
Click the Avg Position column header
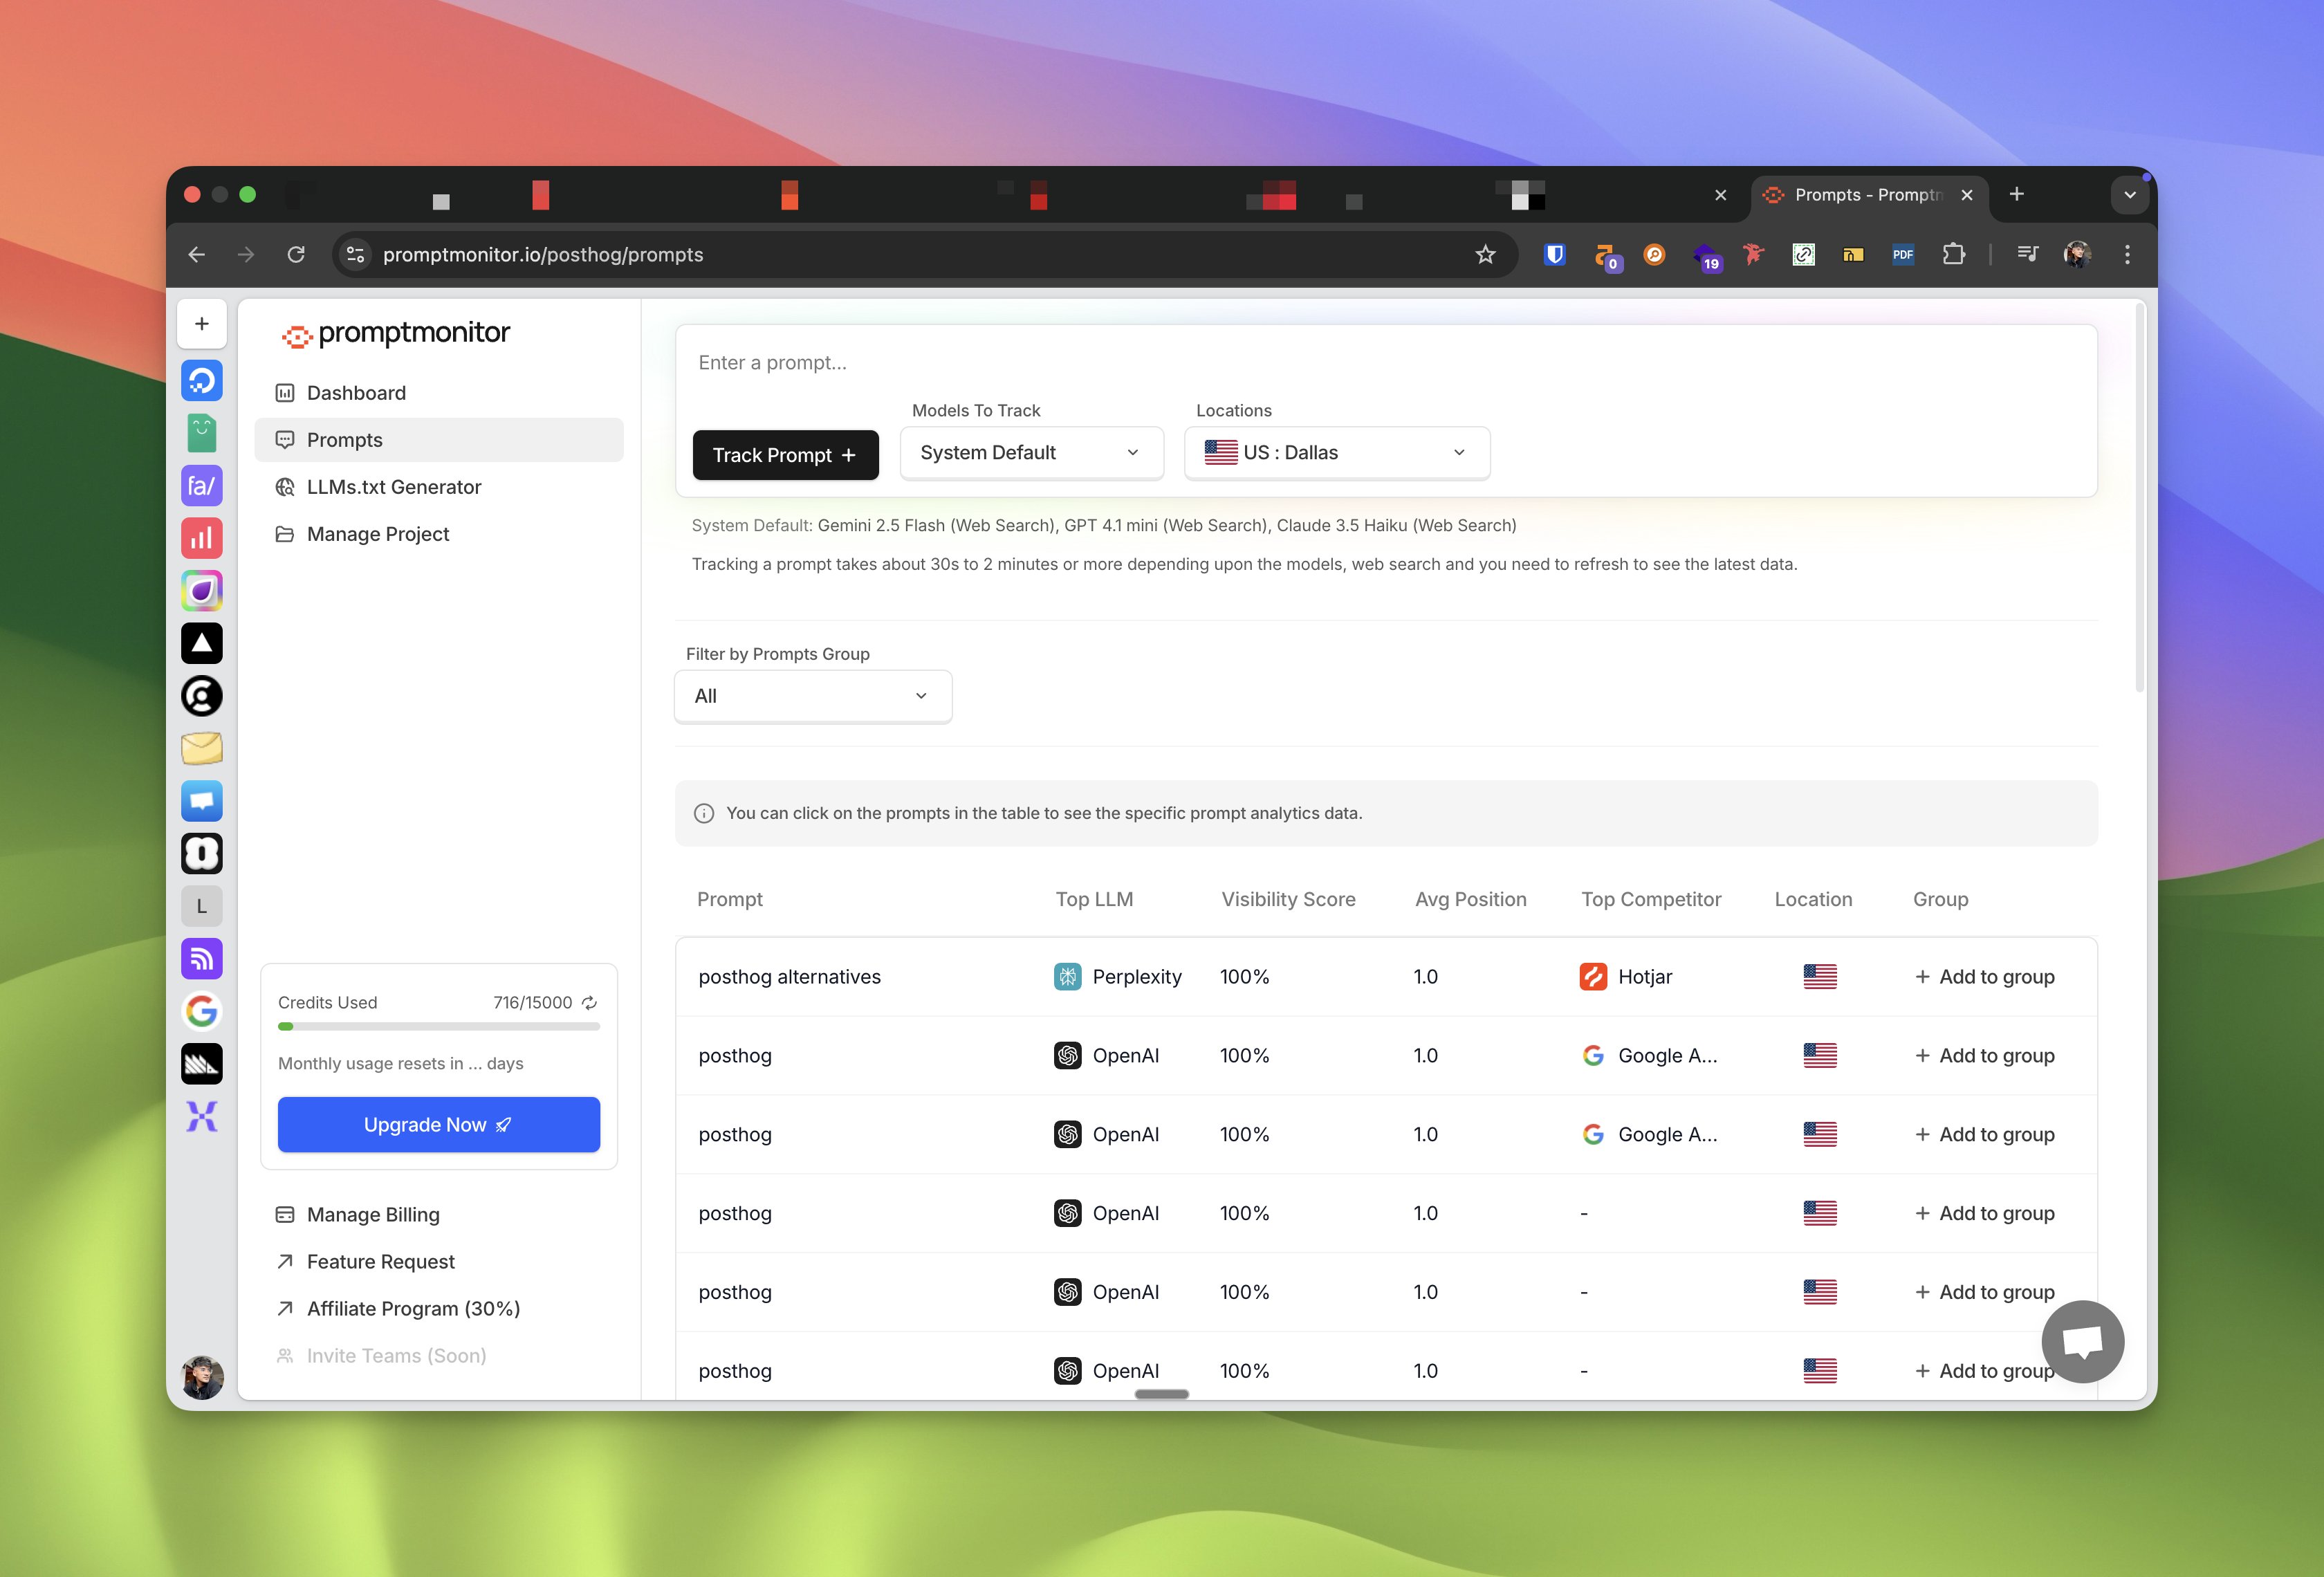[1470, 899]
